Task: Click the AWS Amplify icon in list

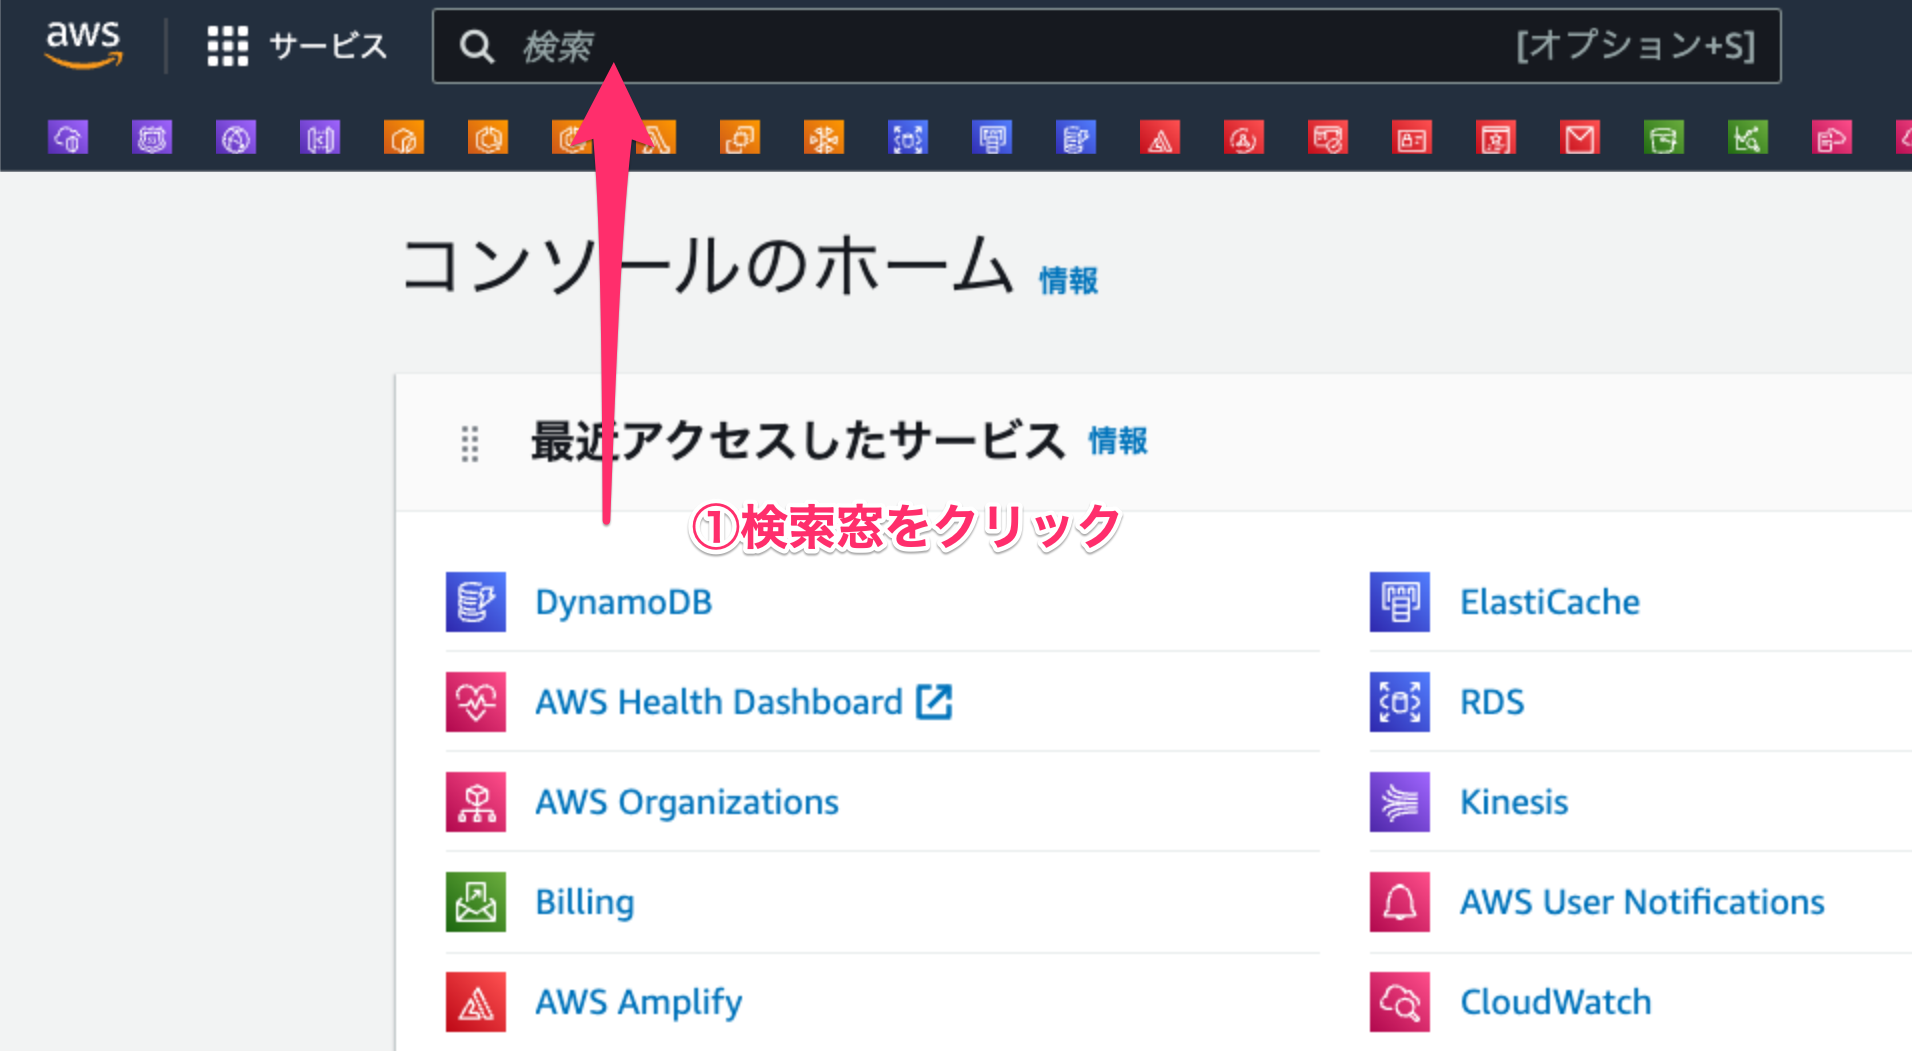Action: (476, 1002)
